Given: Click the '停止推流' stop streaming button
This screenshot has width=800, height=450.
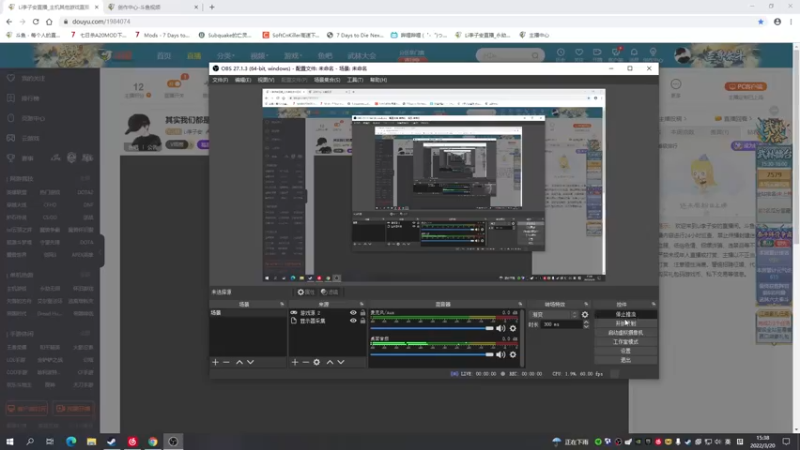Looking at the screenshot, I should [x=626, y=314].
